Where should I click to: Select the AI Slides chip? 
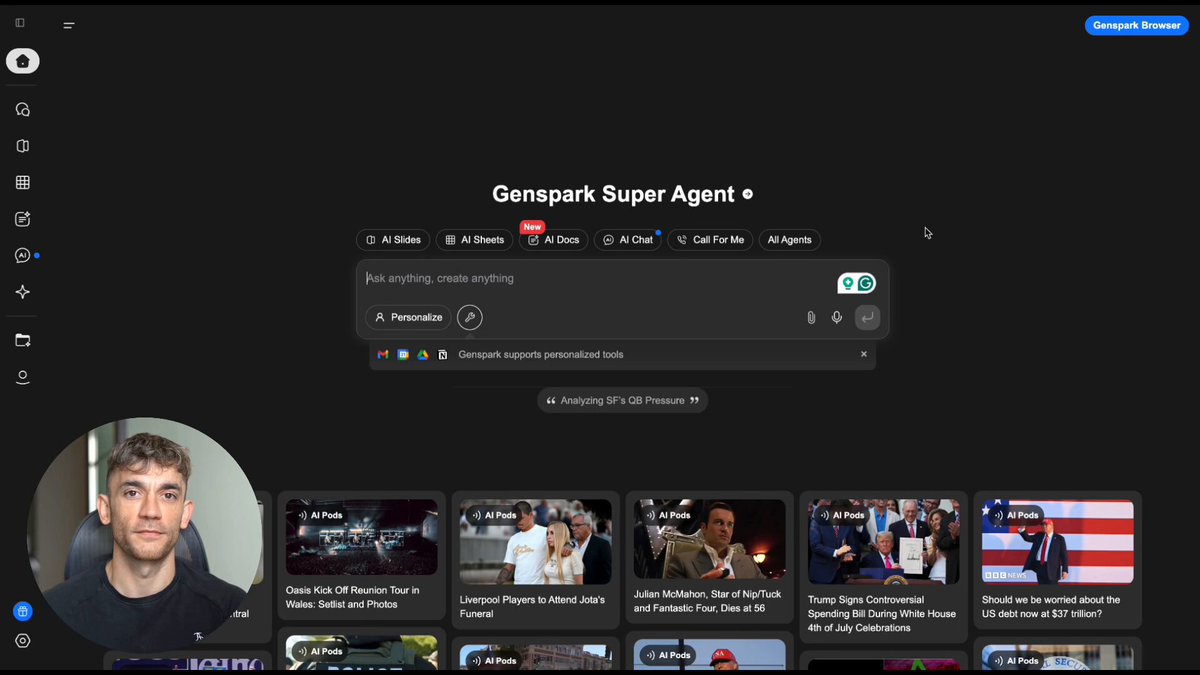point(393,240)
